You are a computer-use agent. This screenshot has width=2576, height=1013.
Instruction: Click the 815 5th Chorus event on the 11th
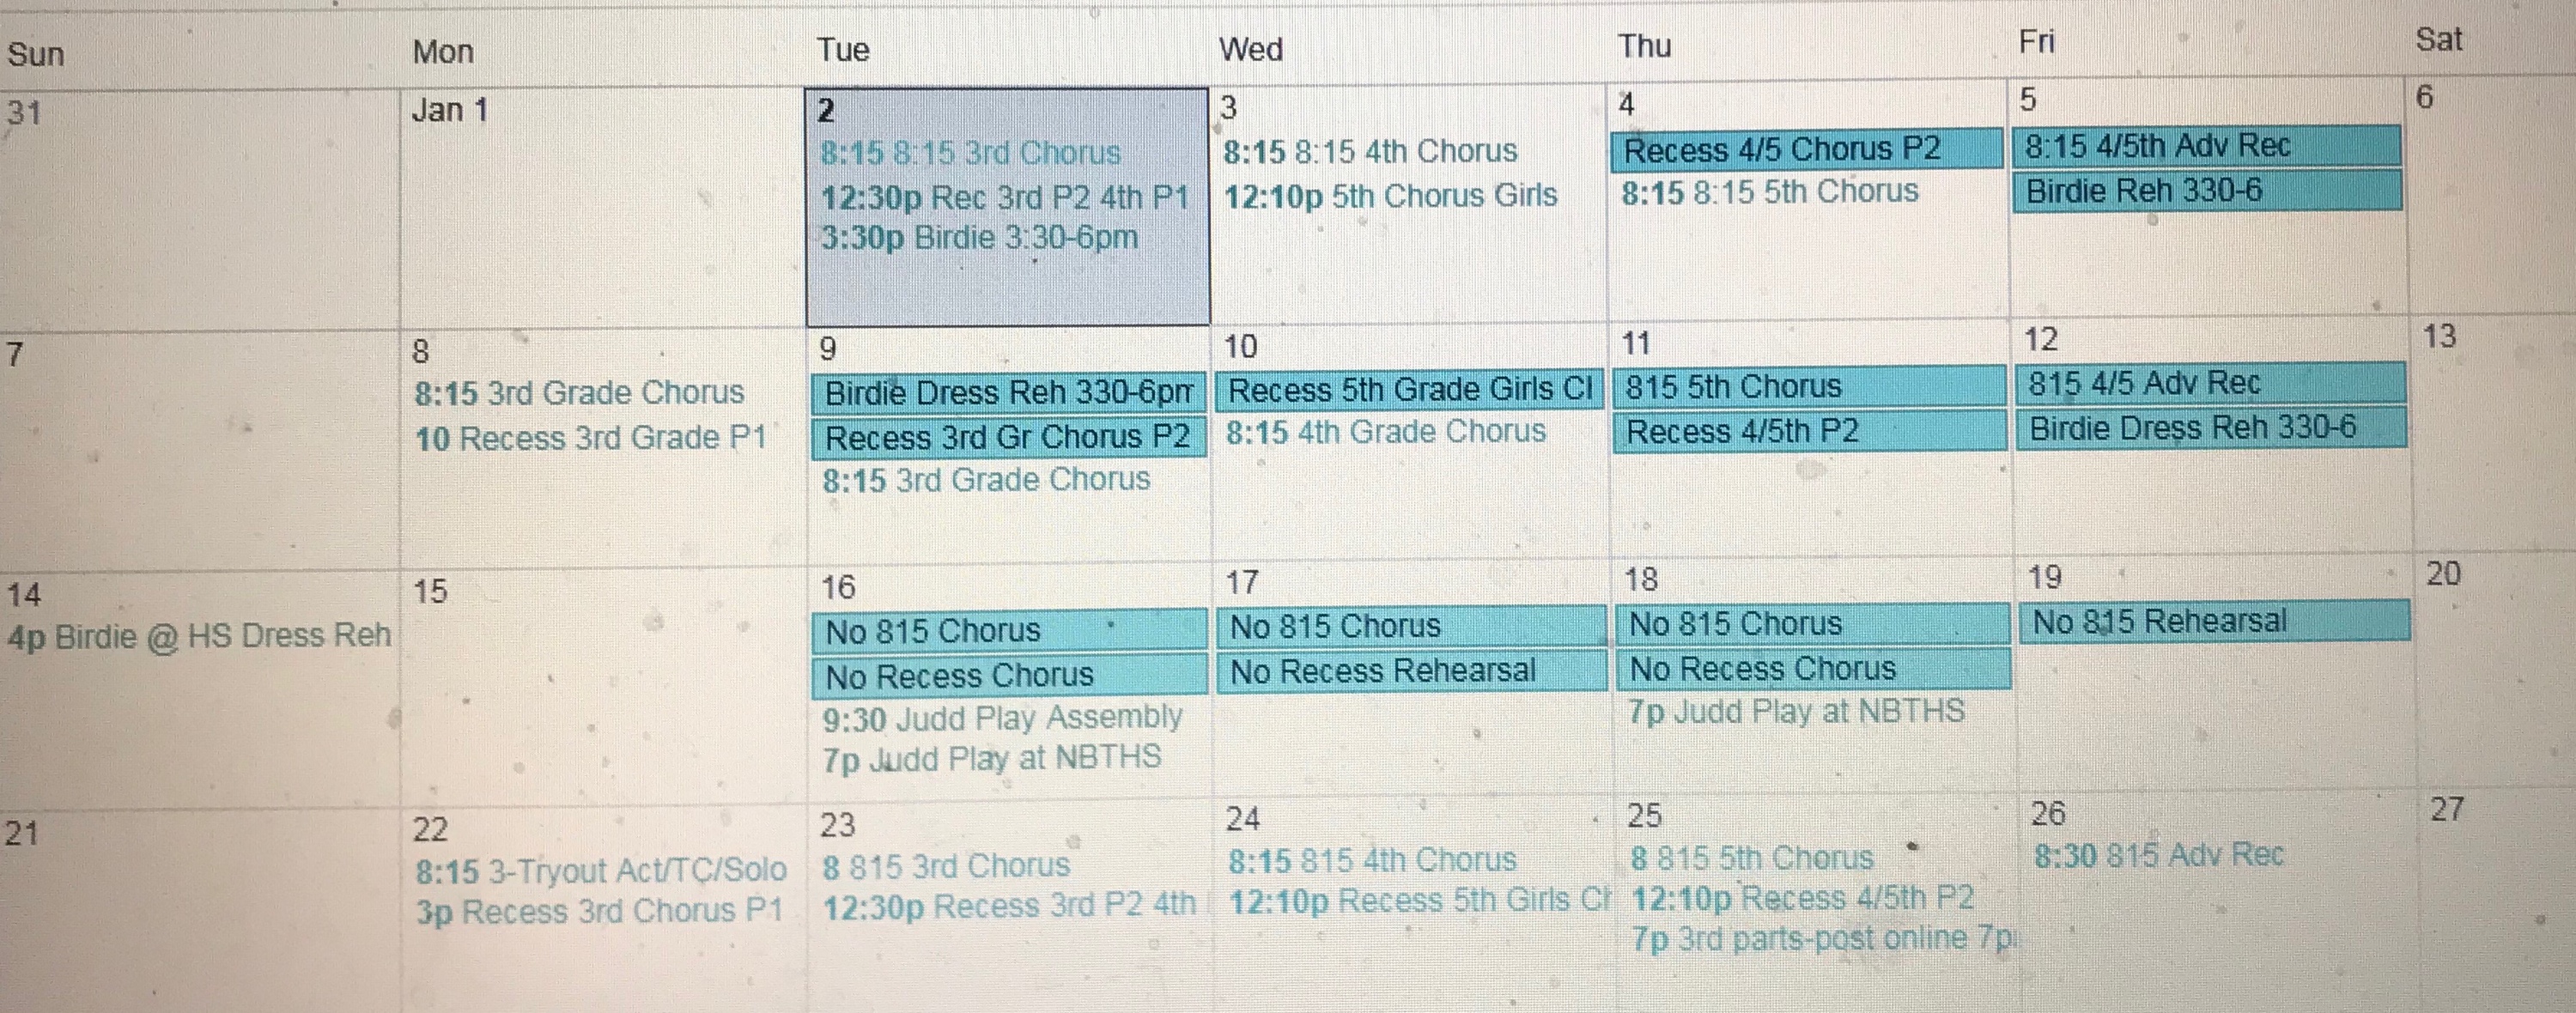click(x=1808, y=386)
